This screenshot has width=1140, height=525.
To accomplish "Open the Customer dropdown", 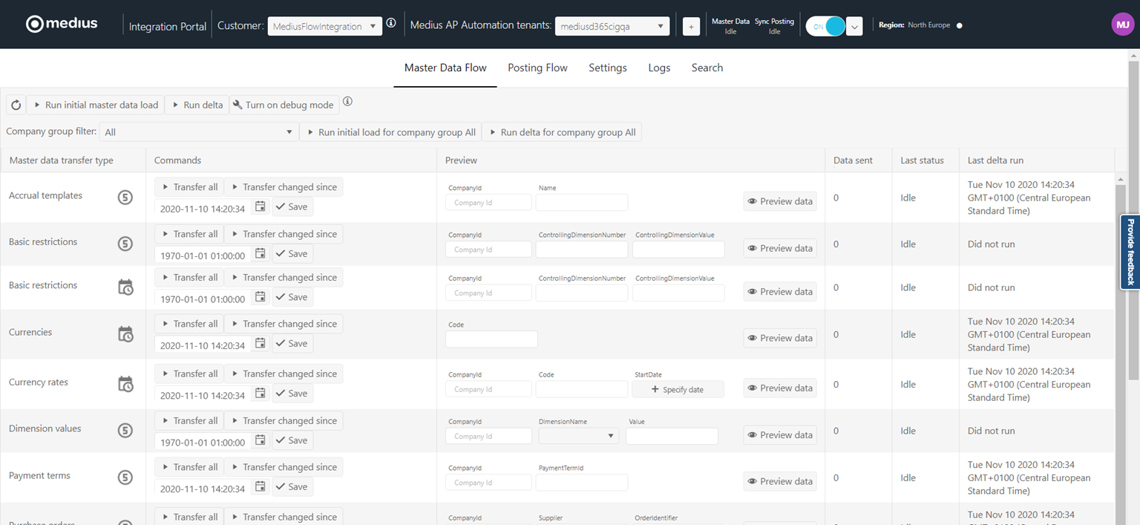I will coord(325,27).
